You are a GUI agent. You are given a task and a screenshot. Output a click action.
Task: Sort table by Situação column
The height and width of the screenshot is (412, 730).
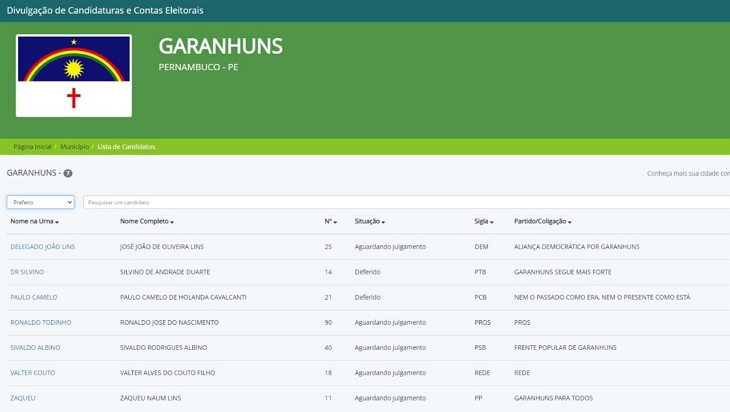tap(369, 221)
